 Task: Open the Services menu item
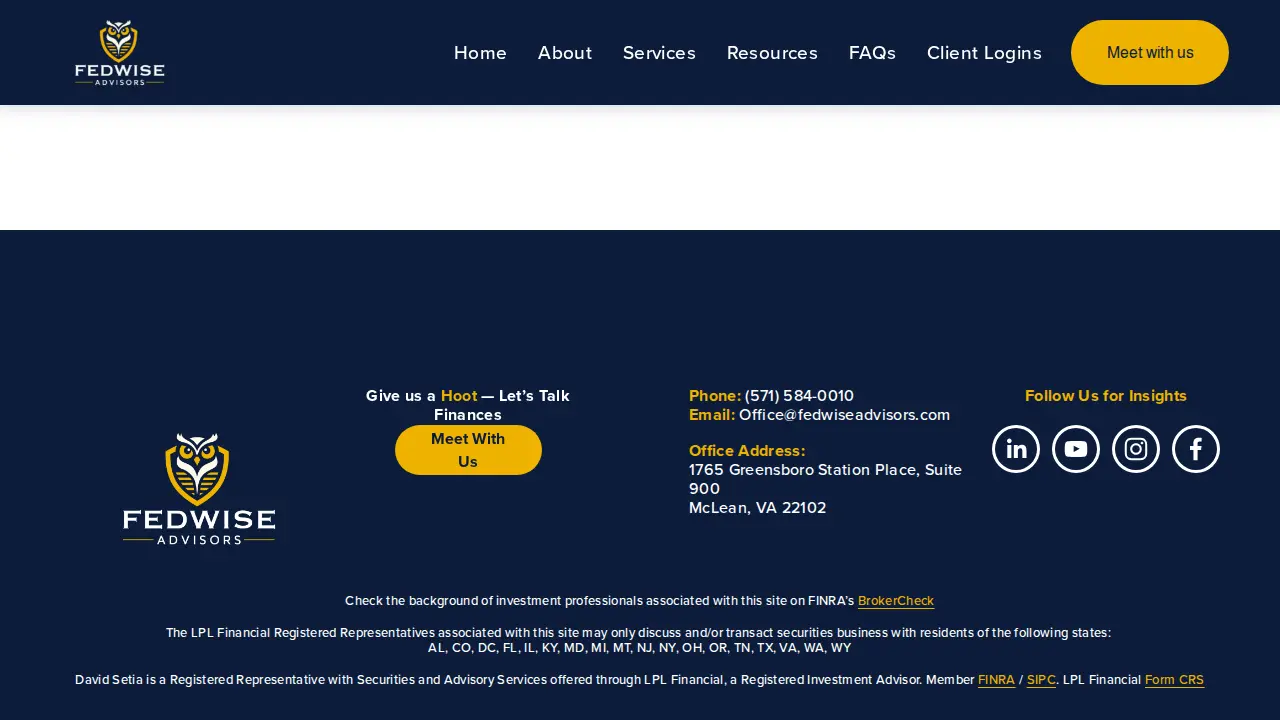coord(659,53)
